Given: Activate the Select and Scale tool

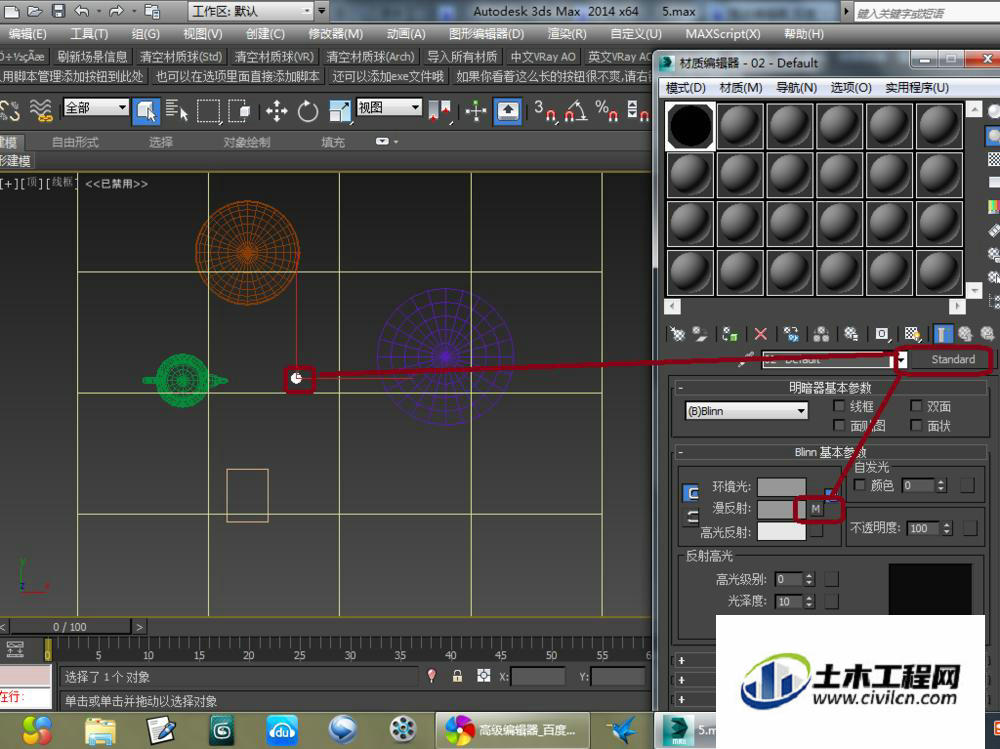Looking at the screenshot, I should pos(339,111).
